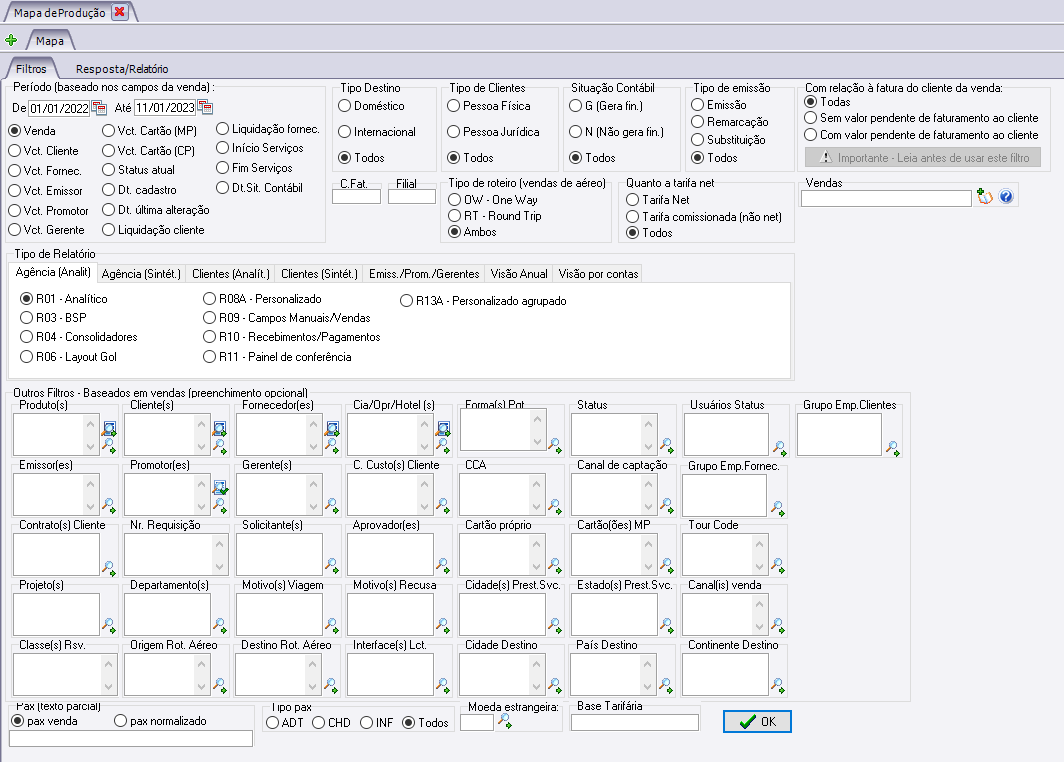Open the Visão por contas tab
This screenshot has width=1064, height=762.
pyautogui.click(x=598, y=273)
